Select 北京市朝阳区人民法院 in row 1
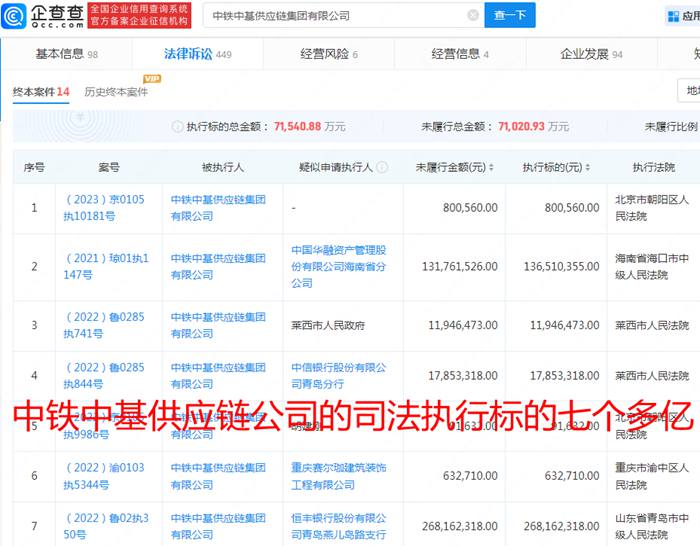 point(652,208)
